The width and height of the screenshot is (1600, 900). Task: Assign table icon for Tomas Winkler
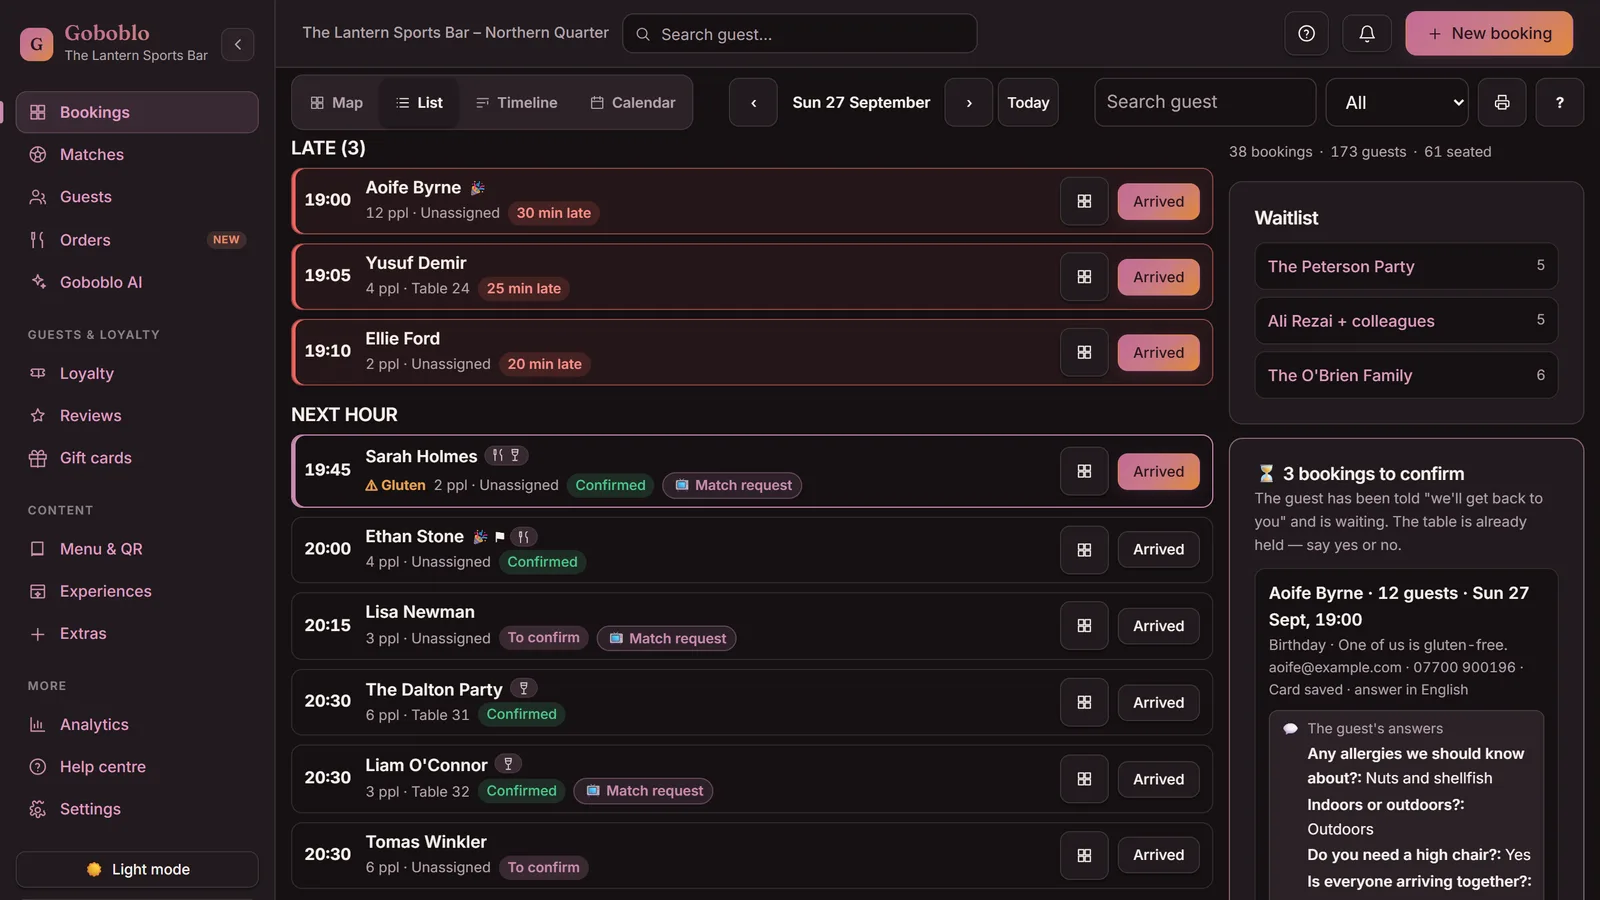coord(1084,855)
